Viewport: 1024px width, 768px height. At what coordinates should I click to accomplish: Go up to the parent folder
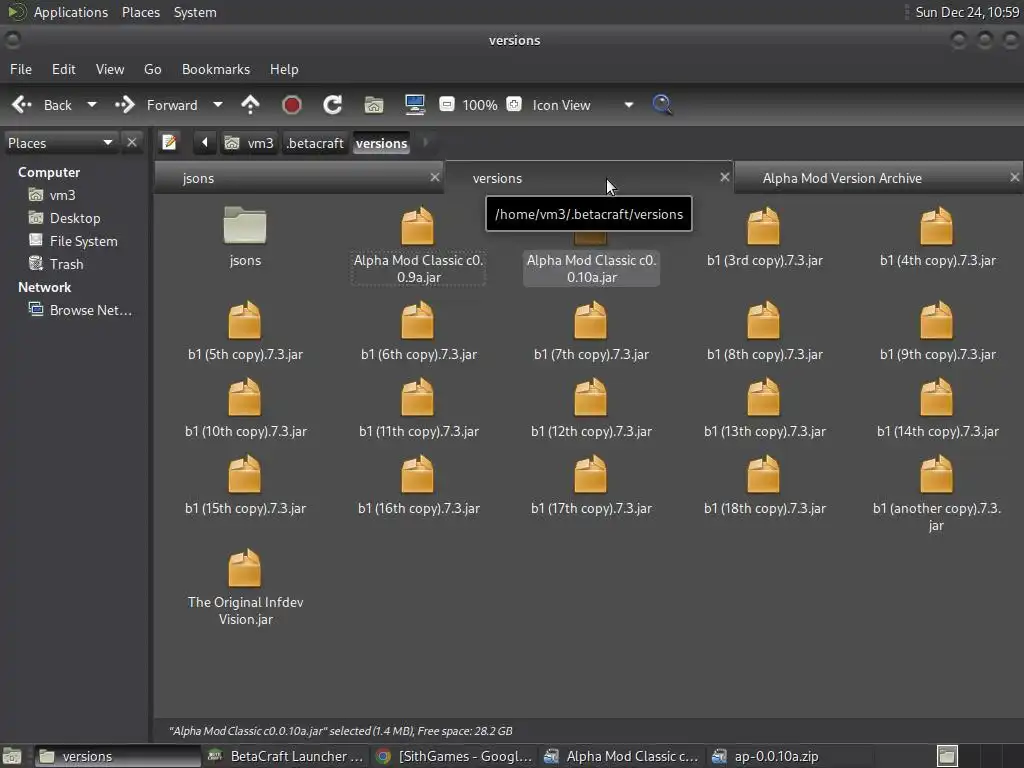pyautogui.click(x=250, y=104)
